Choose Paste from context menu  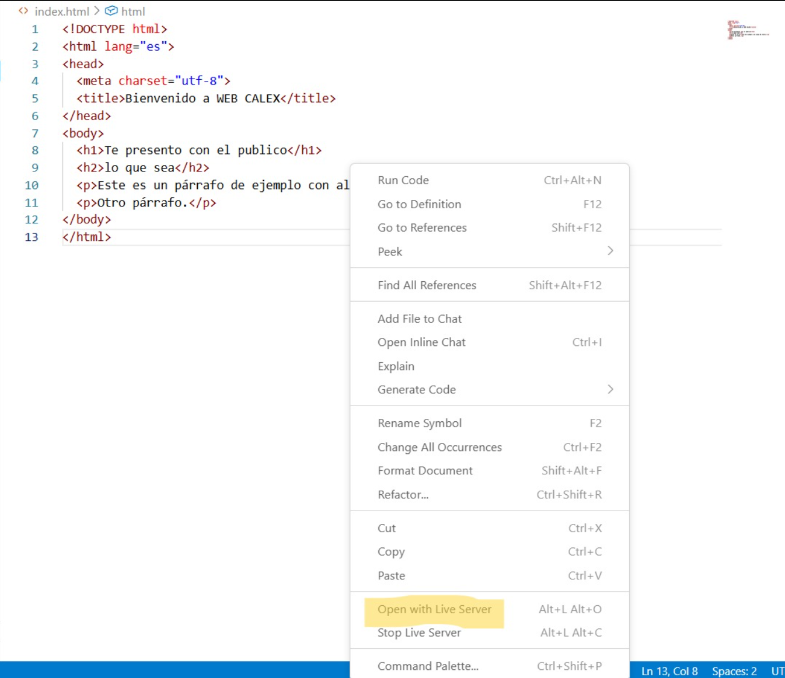[x=490, y=576]
